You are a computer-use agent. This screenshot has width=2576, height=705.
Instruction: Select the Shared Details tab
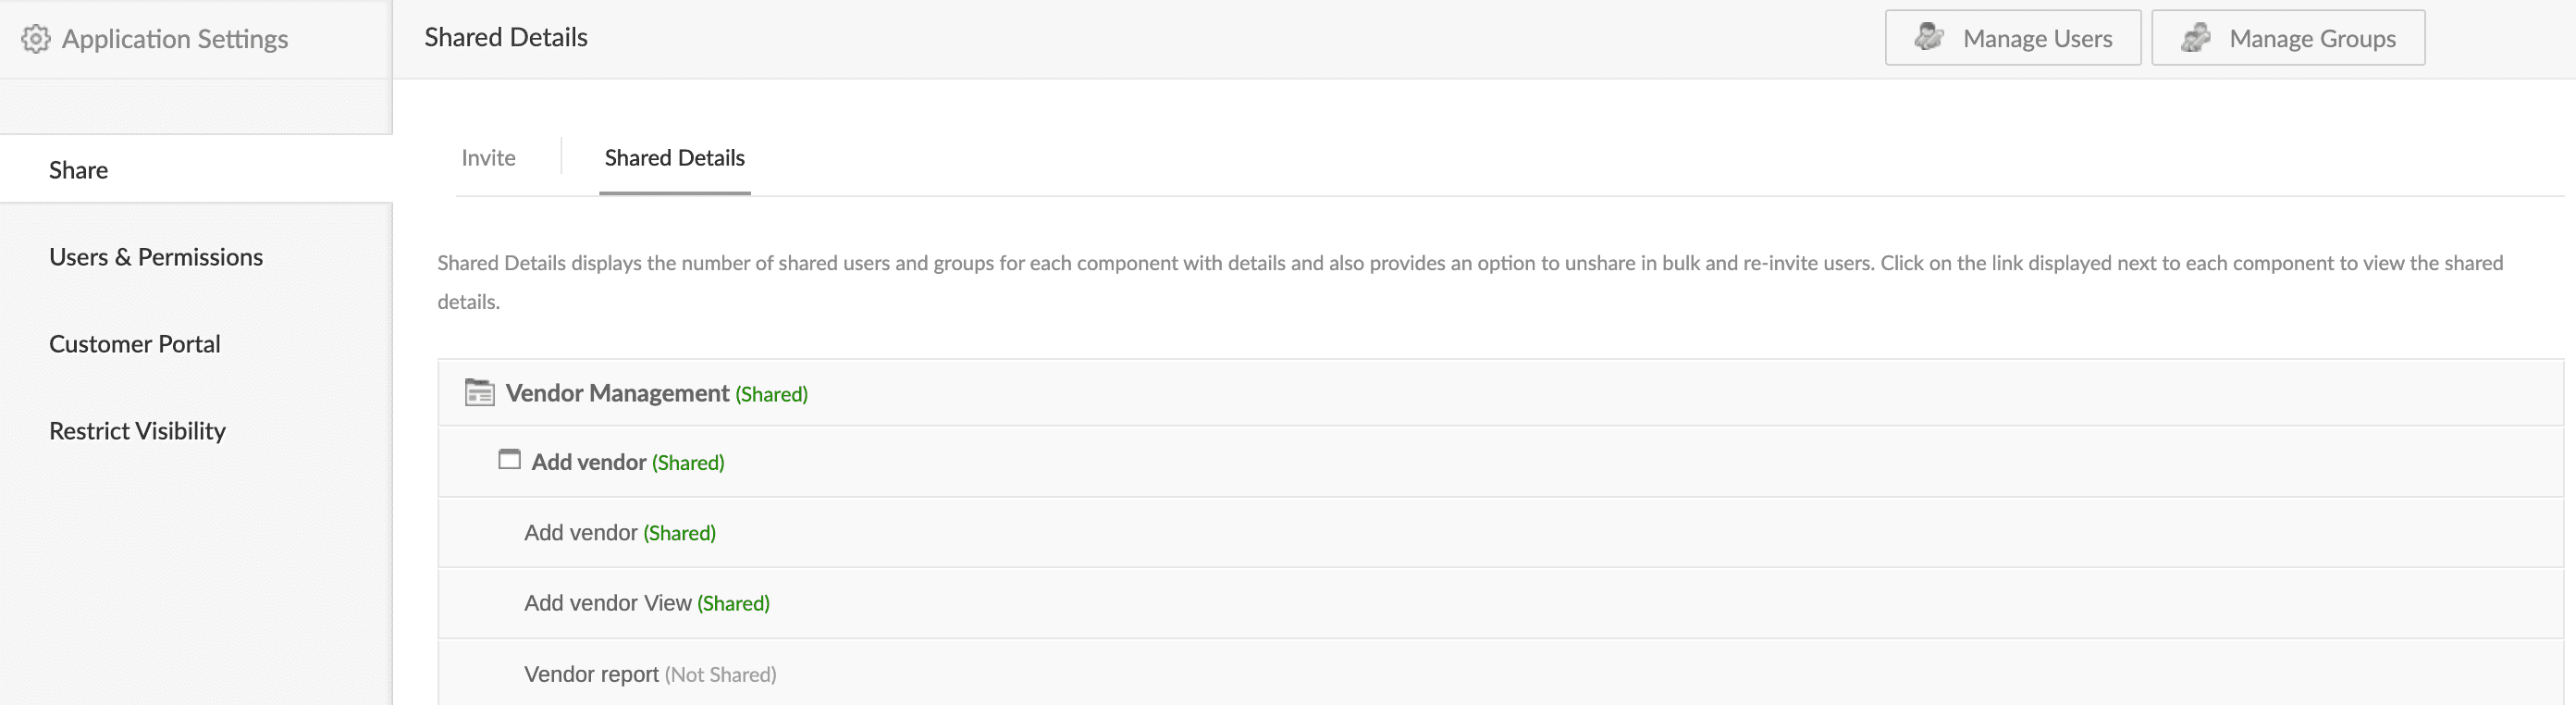(x=675, y=158)
